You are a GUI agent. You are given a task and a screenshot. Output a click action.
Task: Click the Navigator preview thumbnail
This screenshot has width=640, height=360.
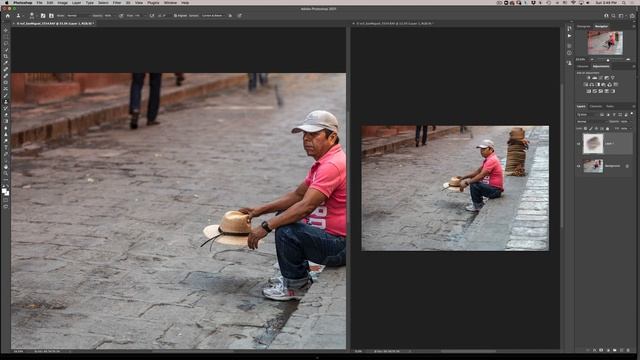coord(605,43)
